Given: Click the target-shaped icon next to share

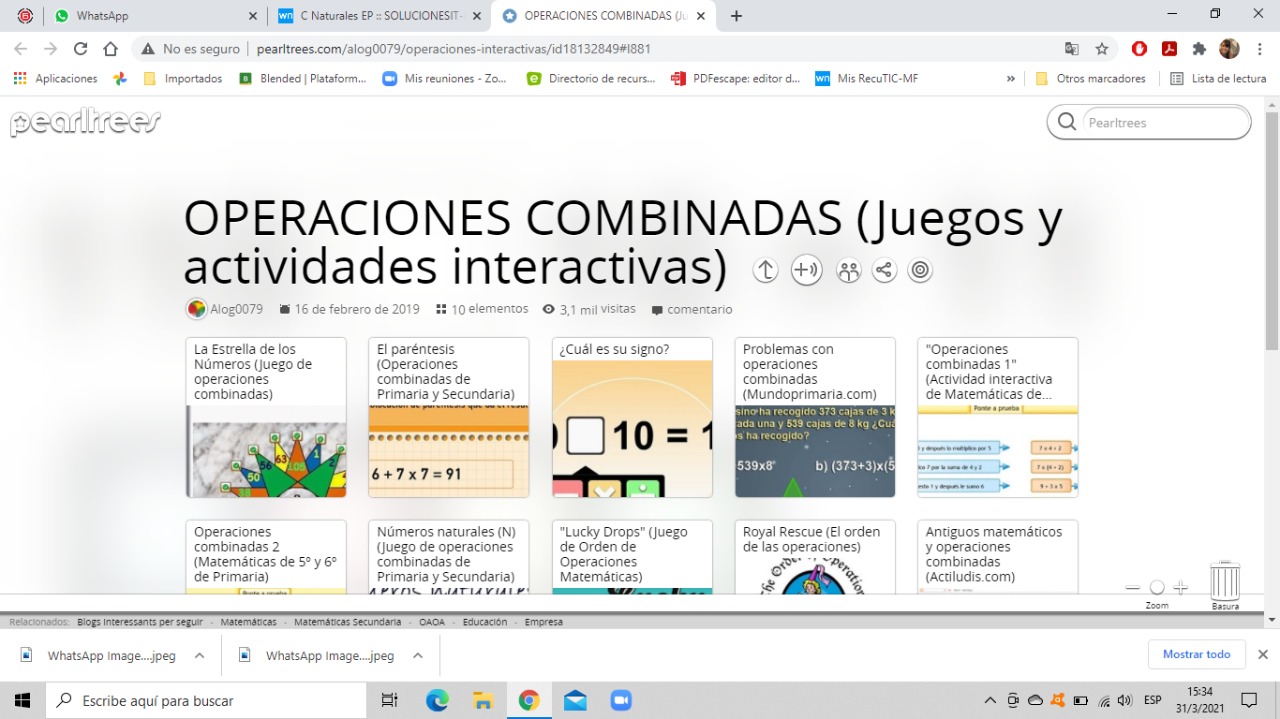Looking at the screenshot, I should pos(919,270).
